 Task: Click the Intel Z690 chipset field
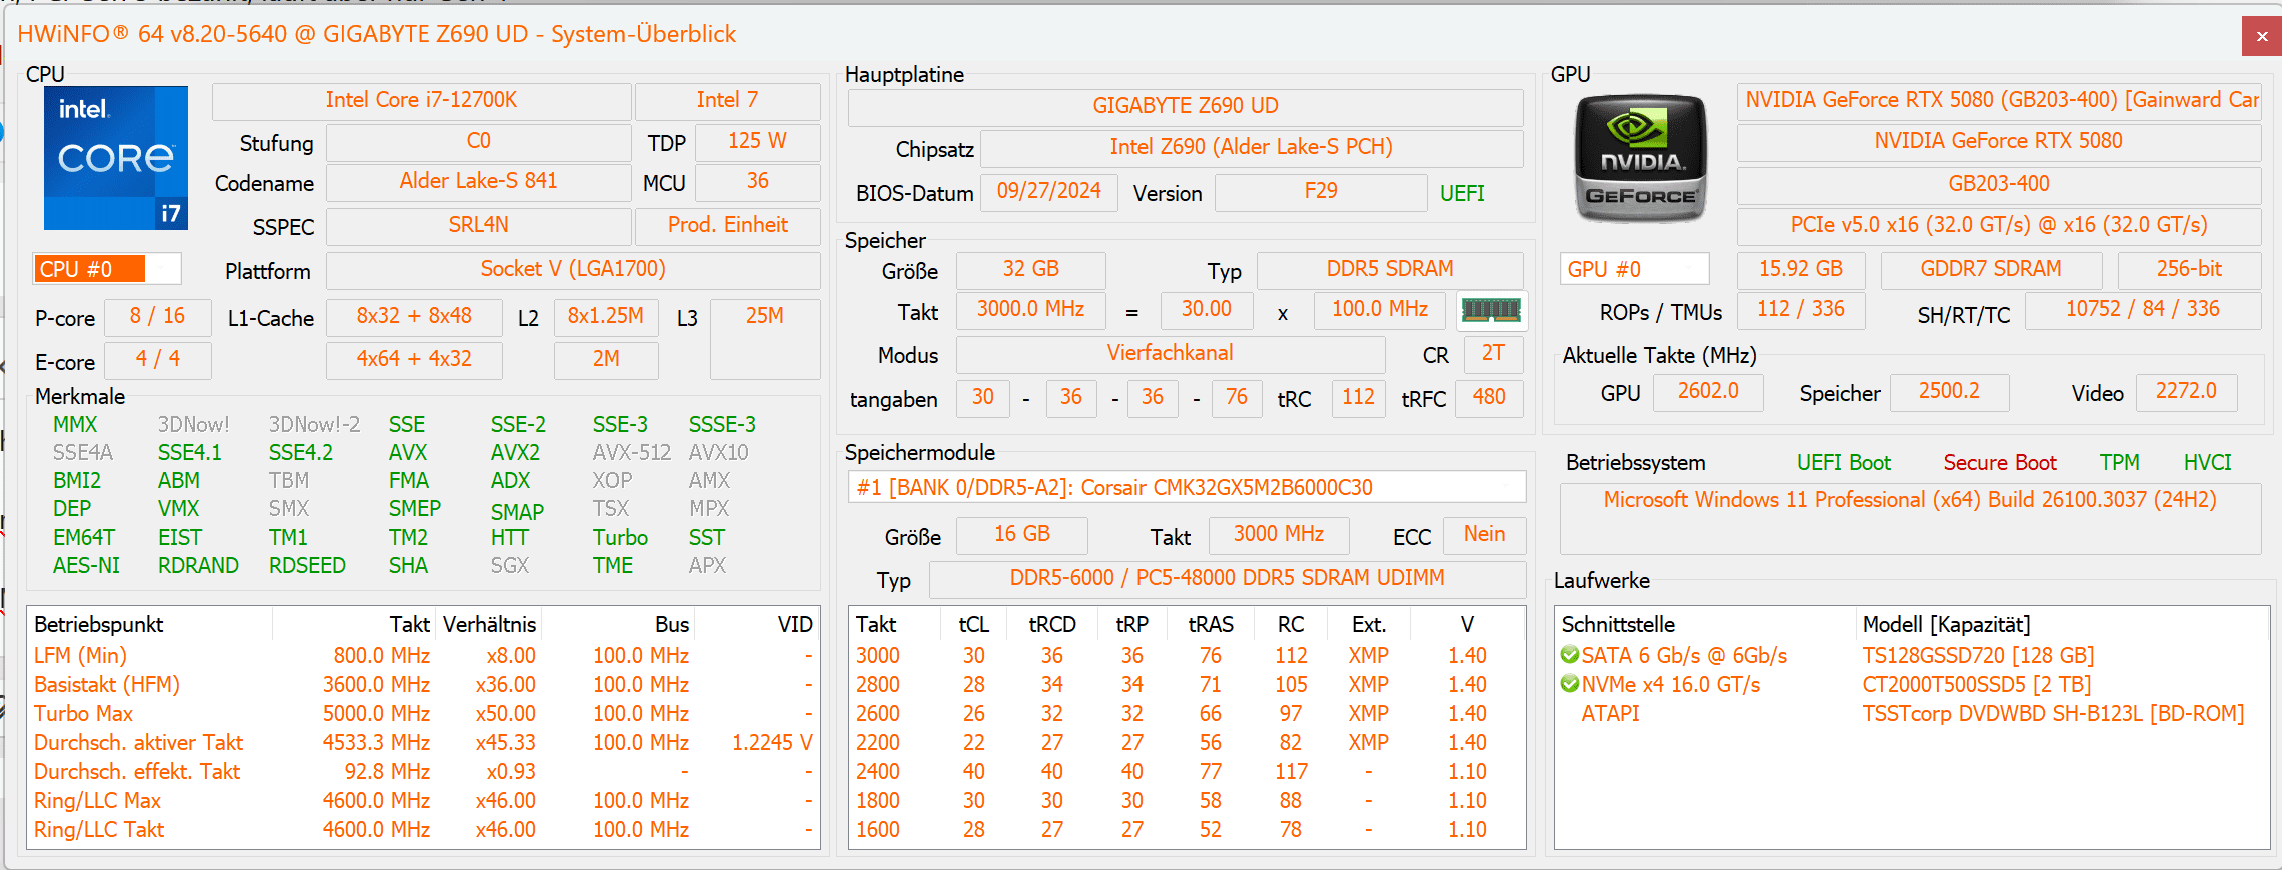(x=1251, y=147)
